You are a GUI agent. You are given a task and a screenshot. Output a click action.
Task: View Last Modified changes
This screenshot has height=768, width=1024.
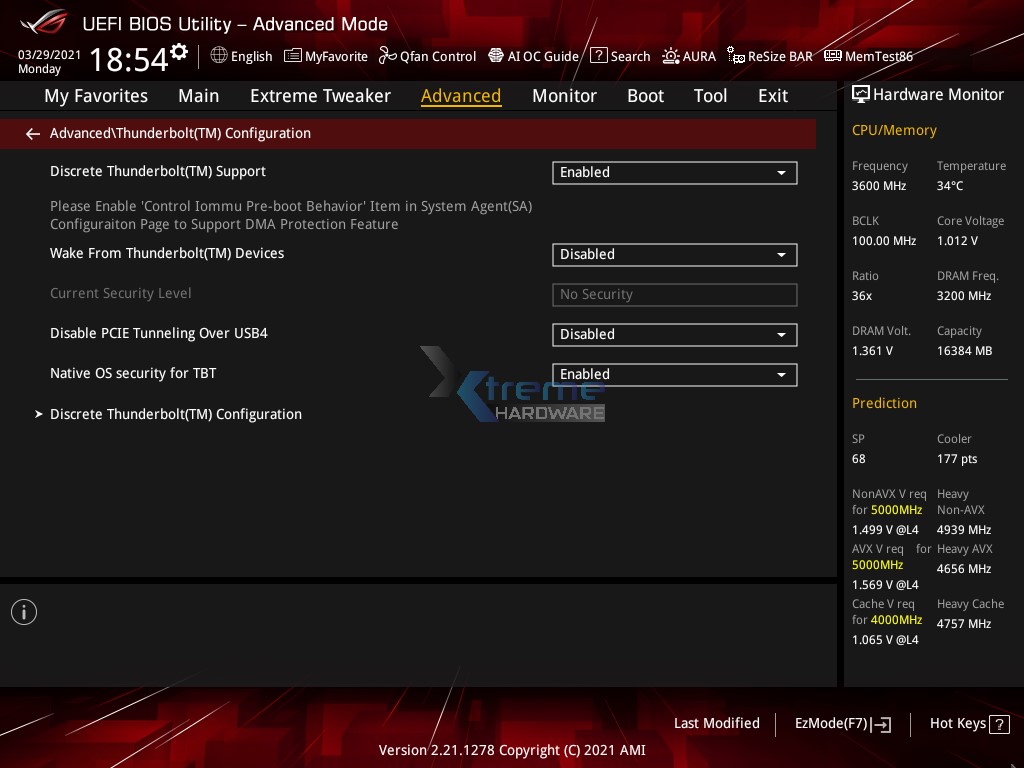click(716, 723)
